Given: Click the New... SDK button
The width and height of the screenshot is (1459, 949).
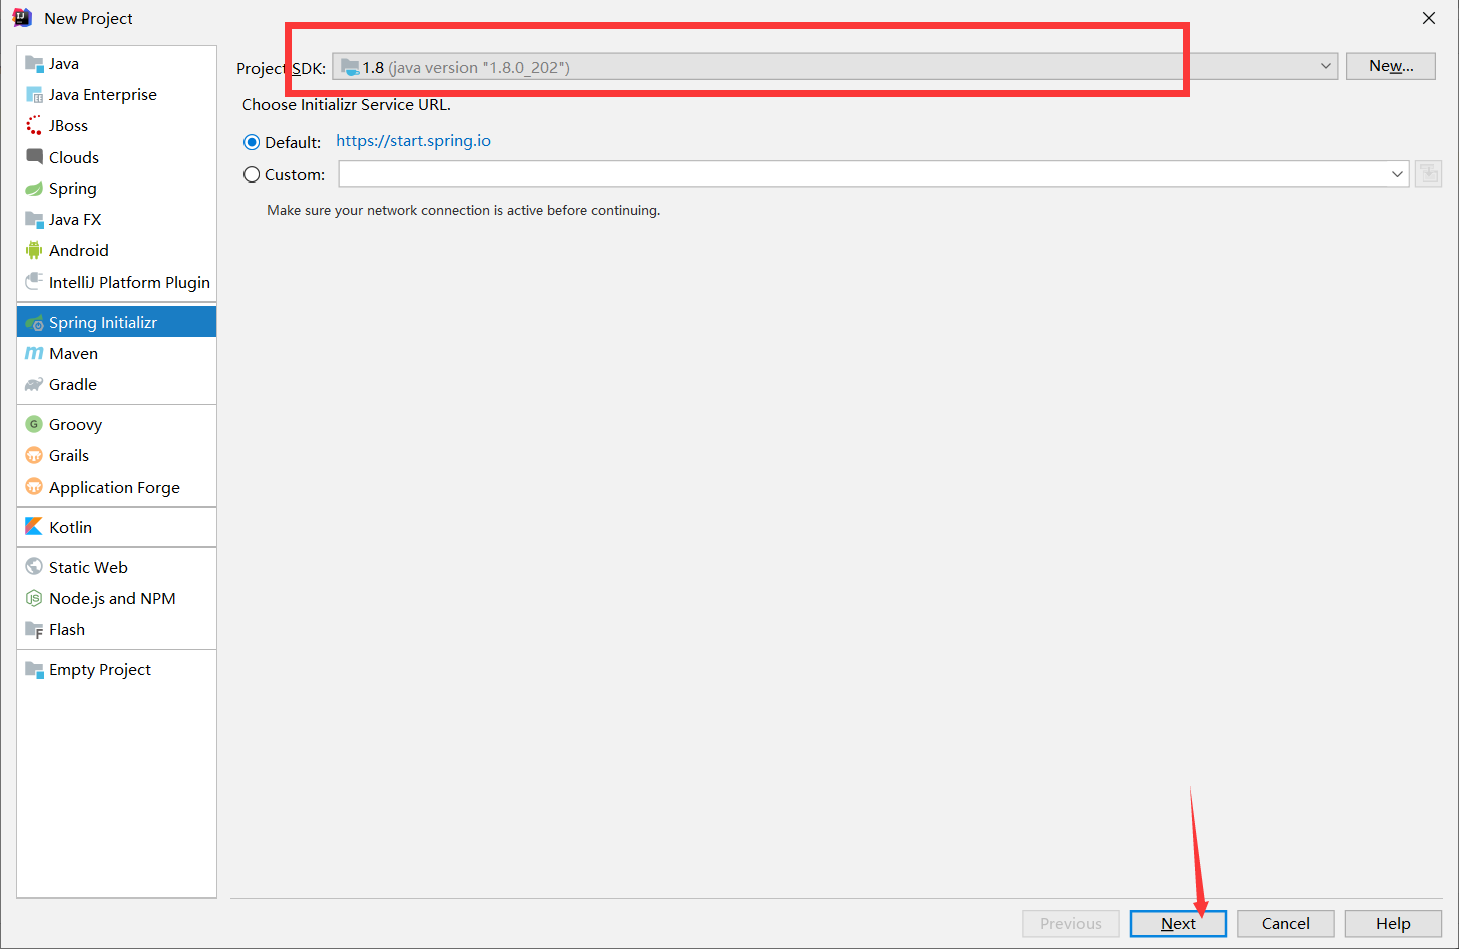Looking at the screenshot, I should 1390,66.
